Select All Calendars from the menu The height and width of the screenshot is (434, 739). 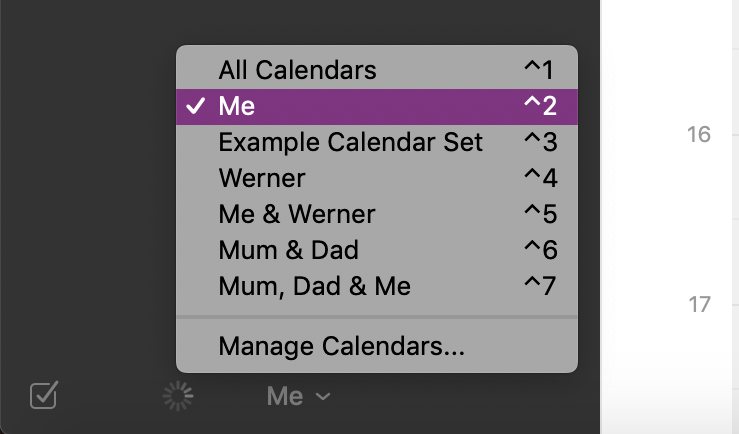point(377,70)
